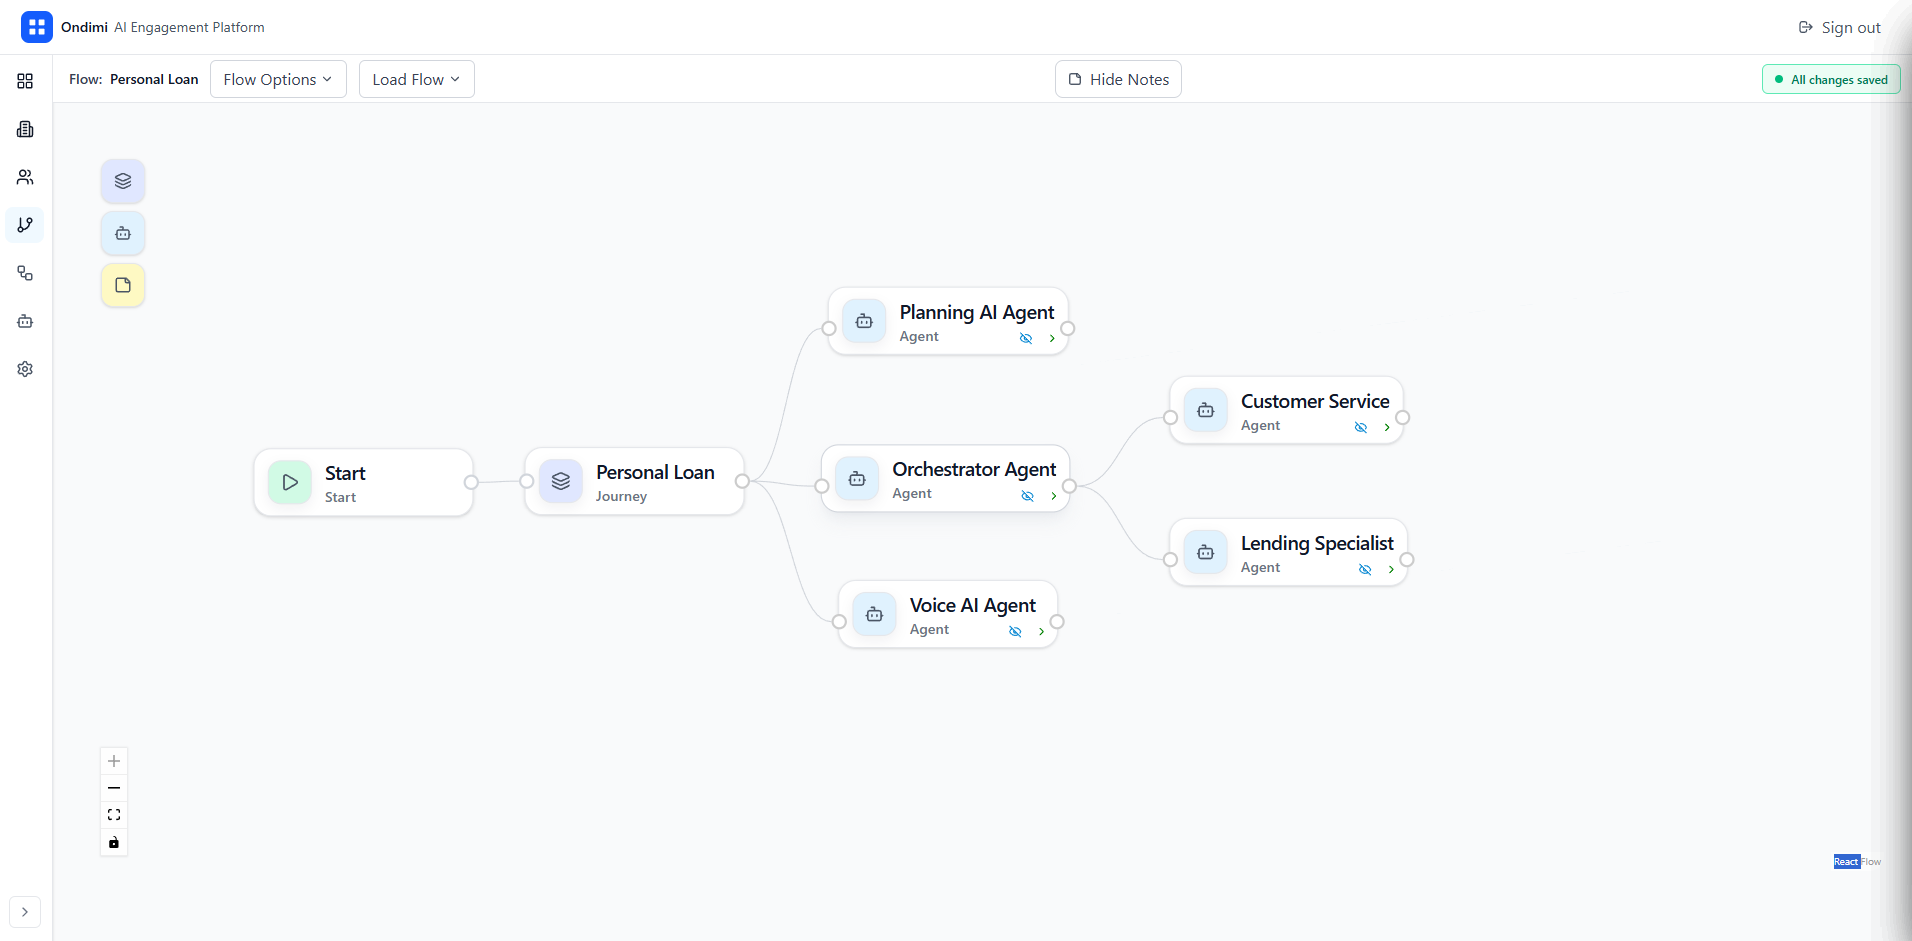Toggle visibility on the Customer Service node

click(x=1360, y=427)
